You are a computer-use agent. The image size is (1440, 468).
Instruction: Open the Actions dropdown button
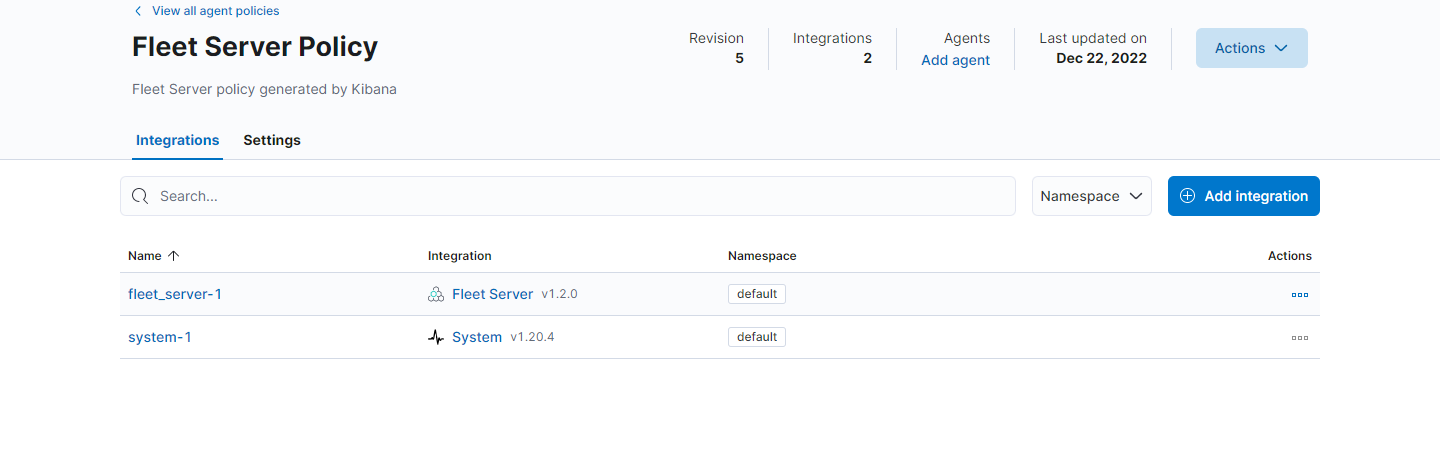click(x=1252, y=48)
